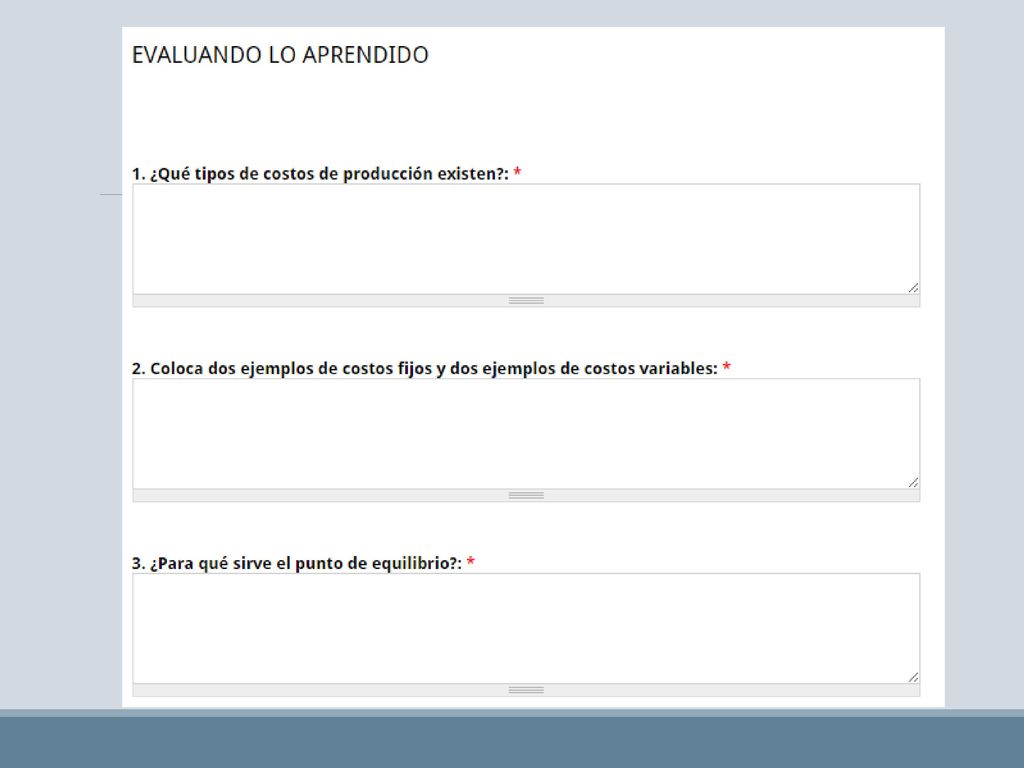Click the heading EVALUANDO LO APRENDIDO

click(x=280, y=55)
